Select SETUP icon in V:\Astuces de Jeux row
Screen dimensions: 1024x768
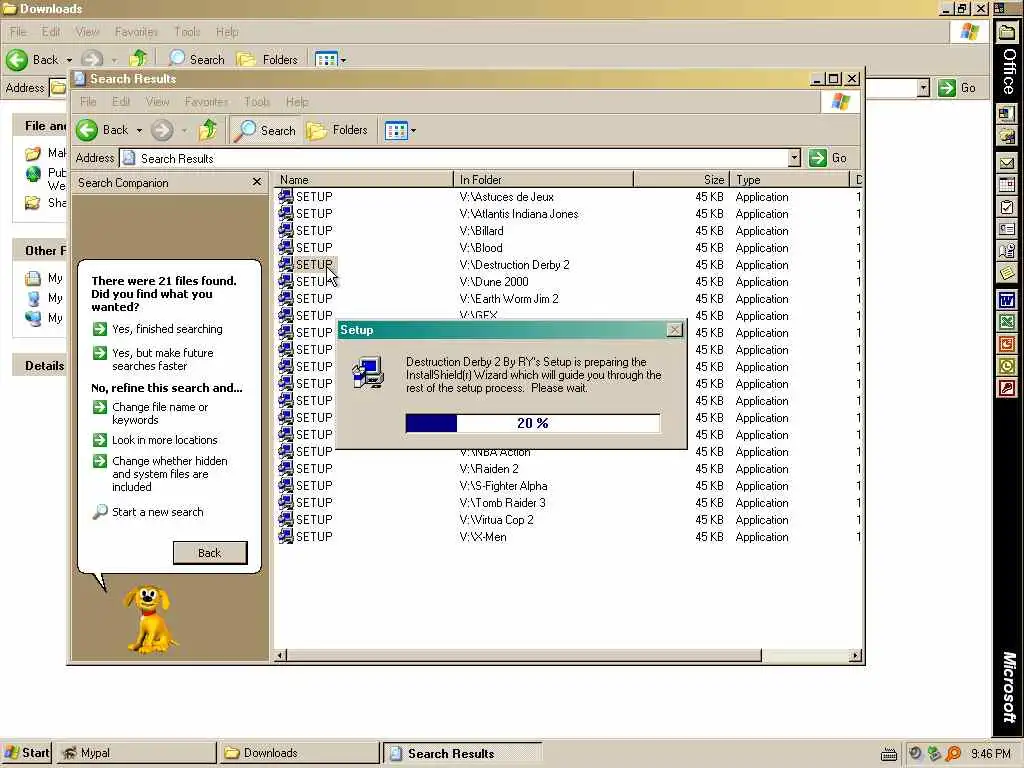click(285, 197)
